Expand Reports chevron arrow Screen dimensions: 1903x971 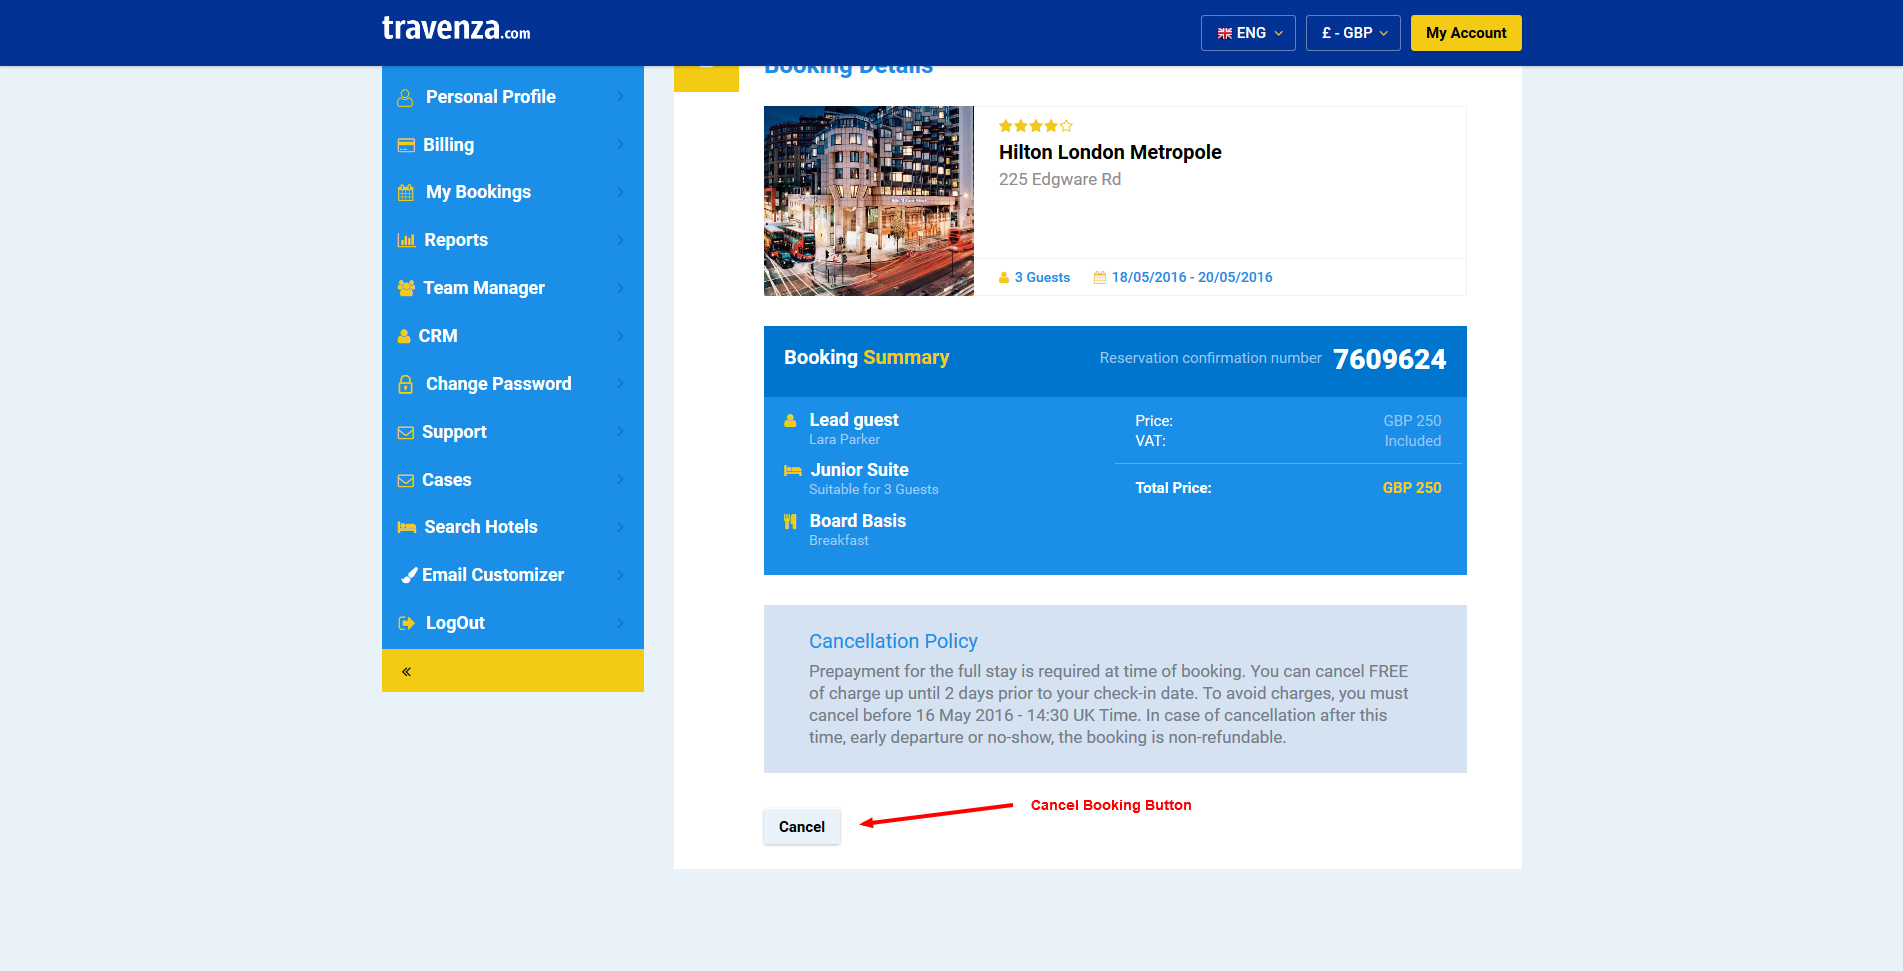coord(620,240)
